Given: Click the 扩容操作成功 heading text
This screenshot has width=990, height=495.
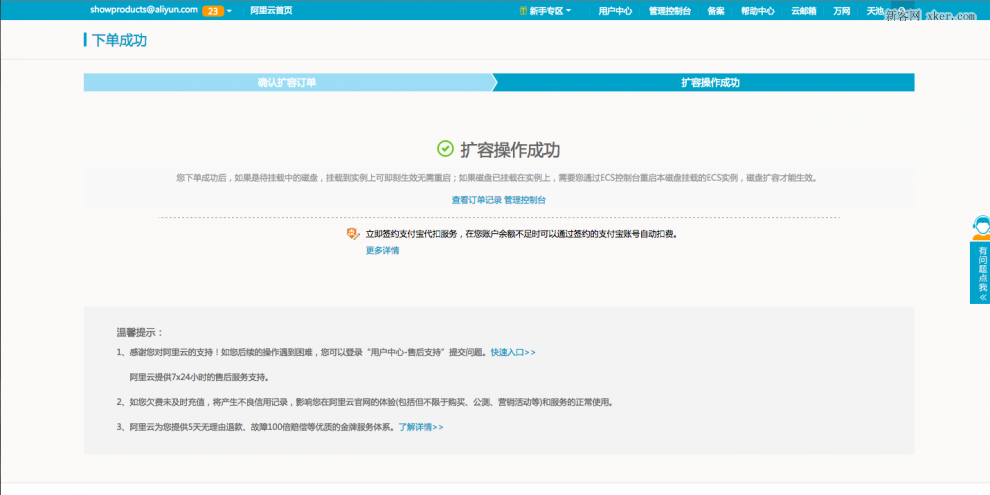Looking at the screenshot, I should tap(510, 150).
